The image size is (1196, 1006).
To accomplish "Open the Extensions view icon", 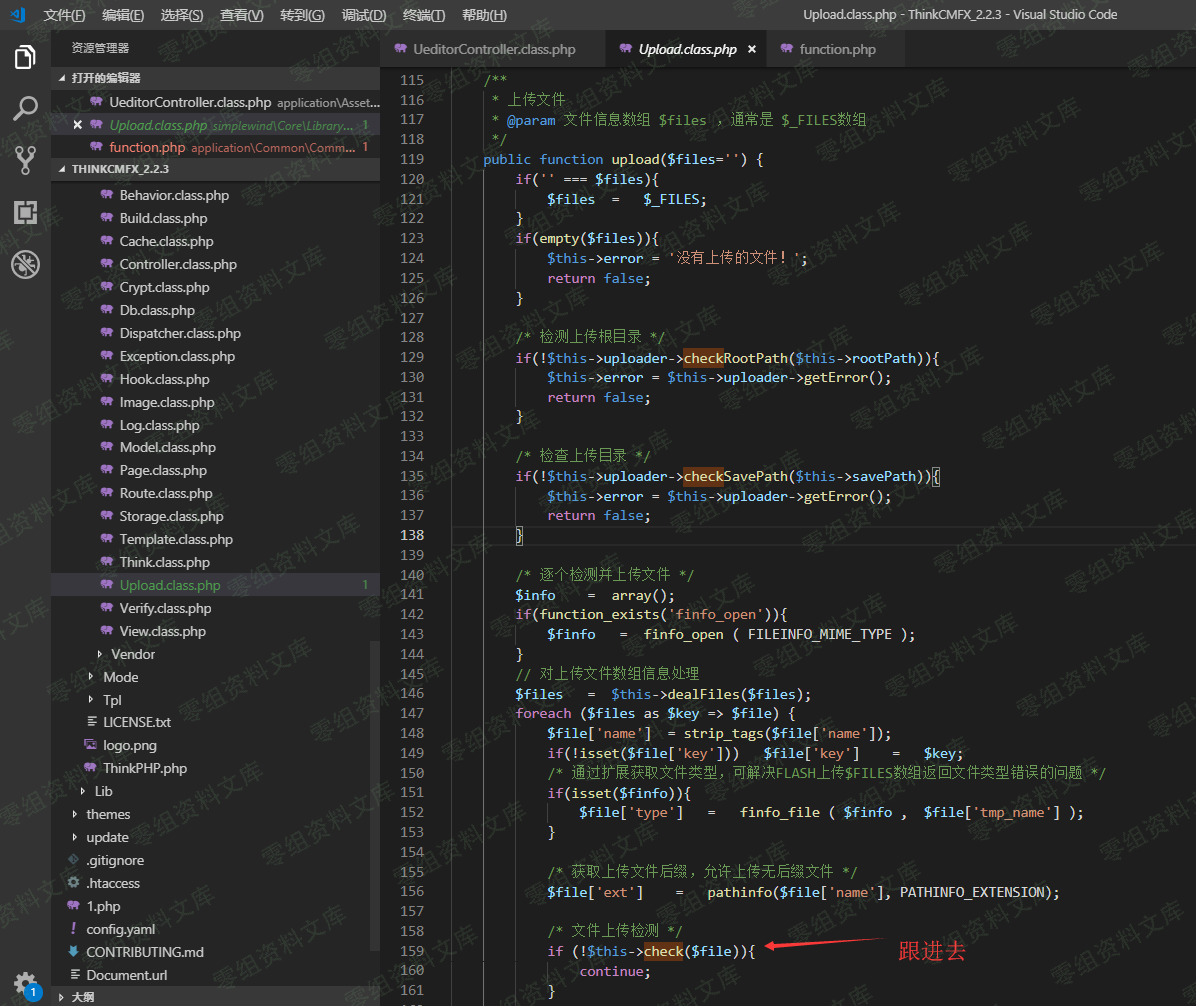I will point(25,212).
